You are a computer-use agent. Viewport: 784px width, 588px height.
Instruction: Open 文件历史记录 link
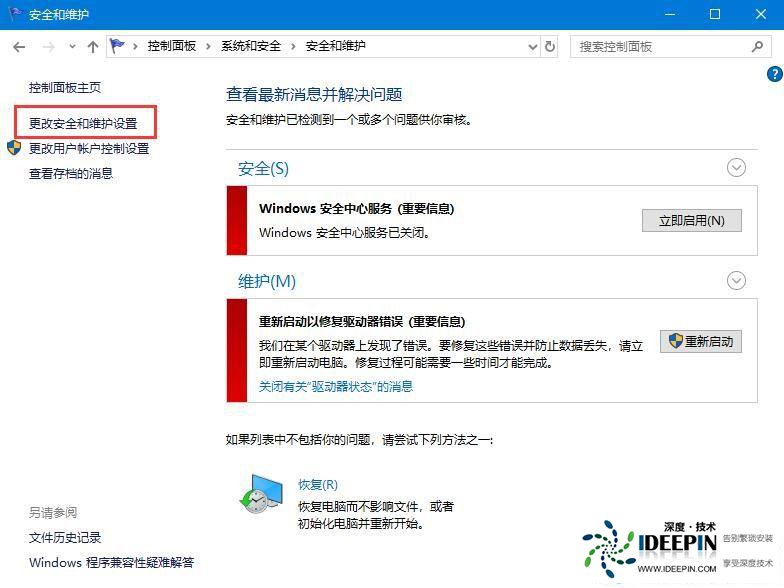tap(65, 538)
